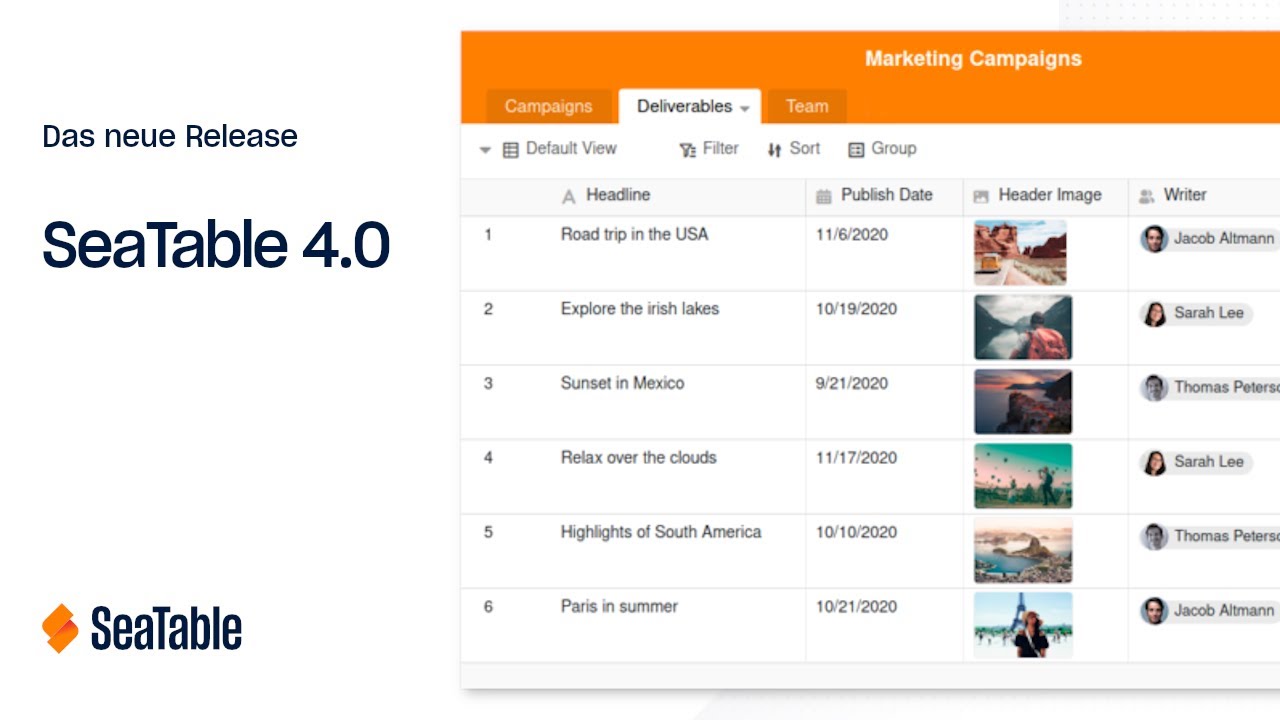Open the Default View label

(x=571, y=148)
